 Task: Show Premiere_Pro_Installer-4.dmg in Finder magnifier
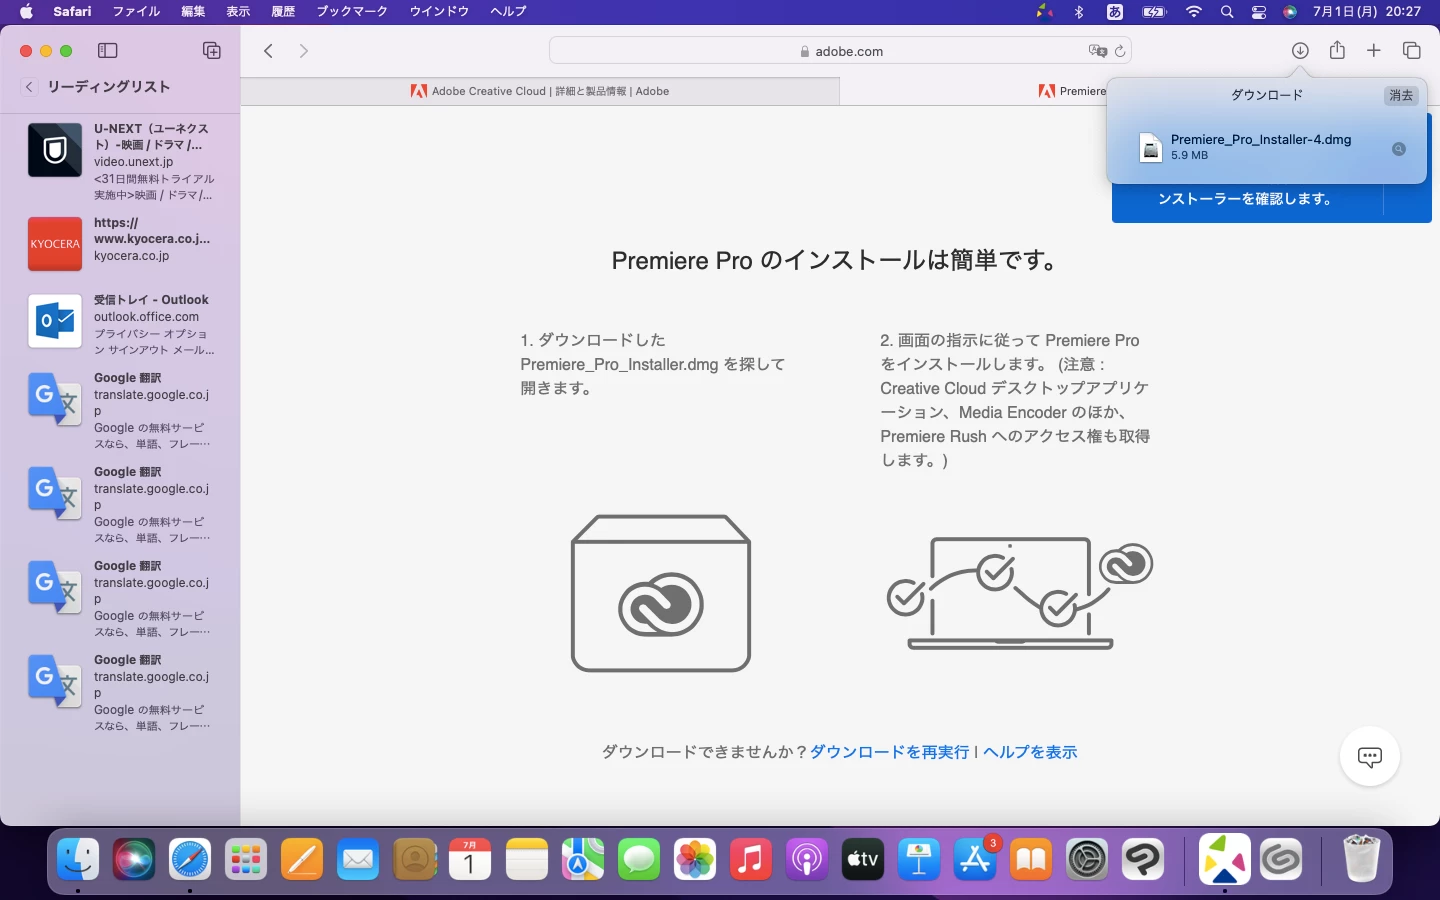(1399, 149)
